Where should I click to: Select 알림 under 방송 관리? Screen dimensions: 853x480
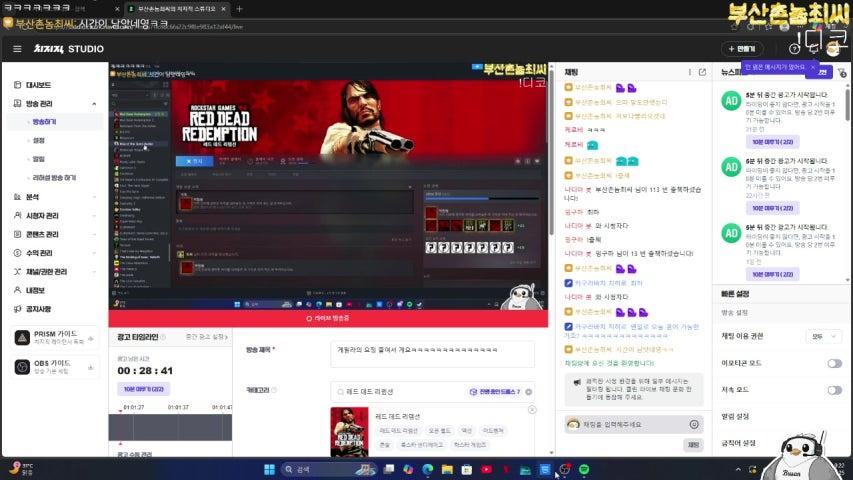point(39,159)
